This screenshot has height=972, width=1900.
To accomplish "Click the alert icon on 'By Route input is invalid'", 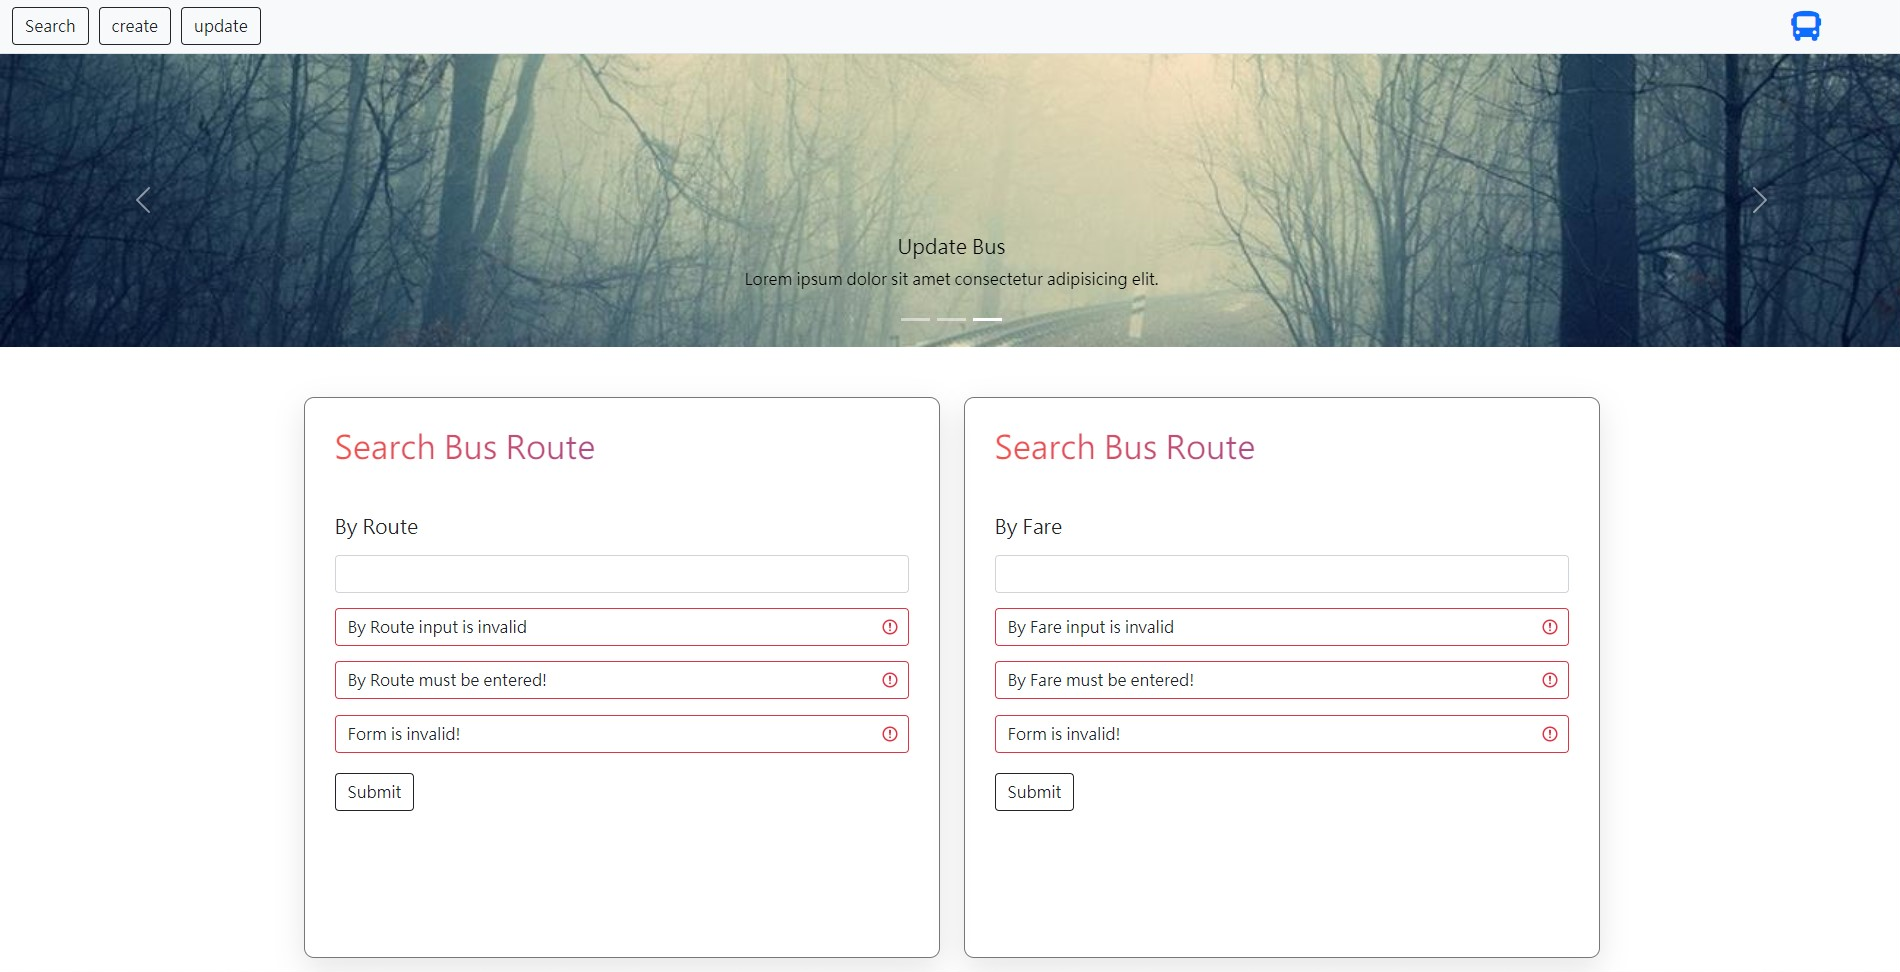I will (x=889, y=627).
